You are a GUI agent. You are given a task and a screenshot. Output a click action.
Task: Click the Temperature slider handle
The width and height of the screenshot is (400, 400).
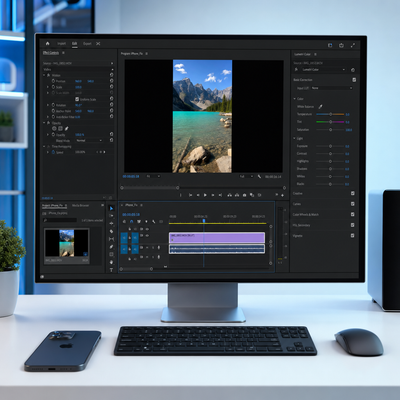330,114
